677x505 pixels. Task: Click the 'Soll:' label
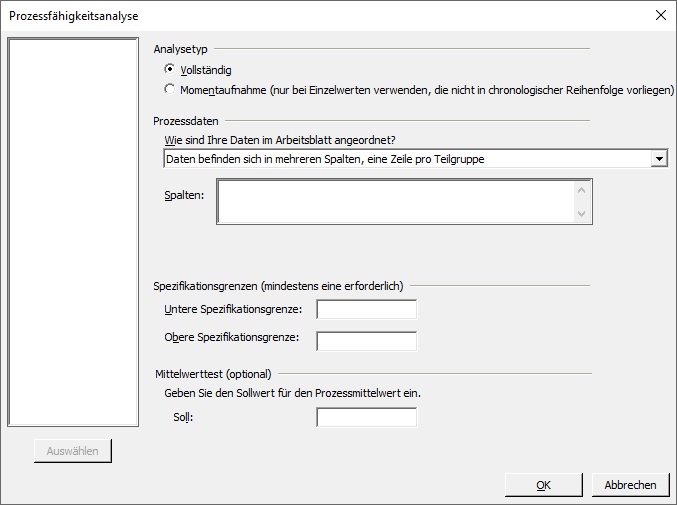183,417
